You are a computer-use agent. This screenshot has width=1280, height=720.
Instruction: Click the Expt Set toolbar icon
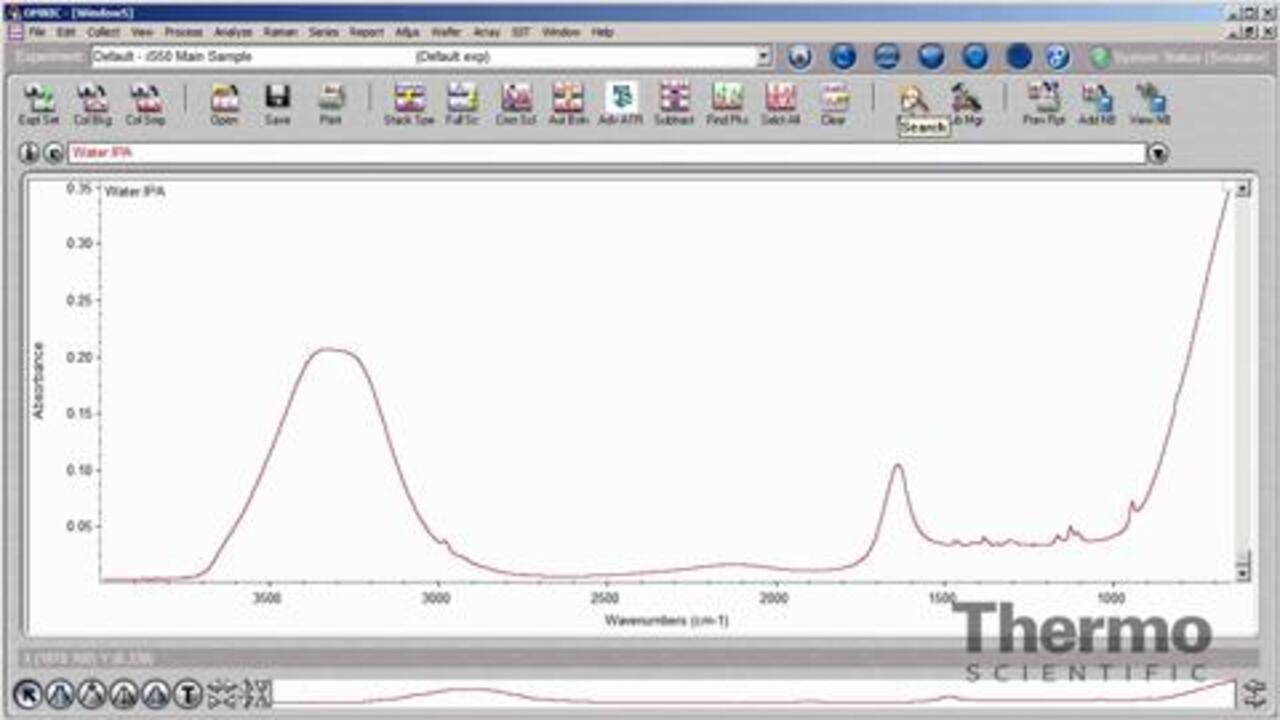tap(39, 102)
